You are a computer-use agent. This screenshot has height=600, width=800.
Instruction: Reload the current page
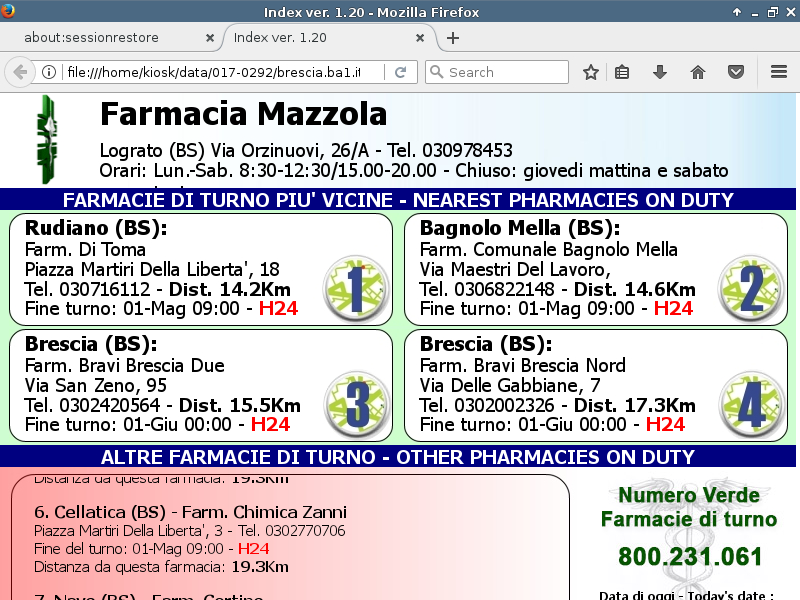tap(401, 72)
